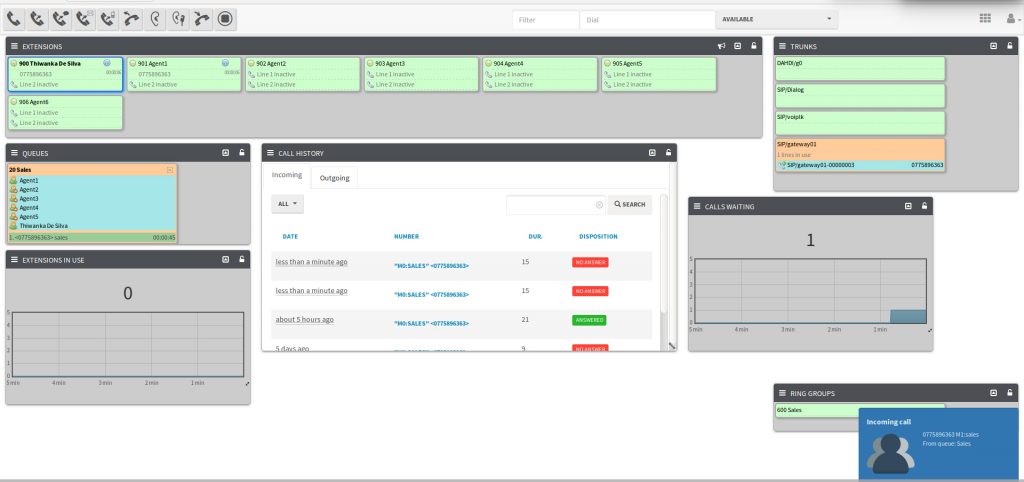Click the call Pickup toolbar icon
This screenshot has height=482, width=1024.
(x=131, y=20)
